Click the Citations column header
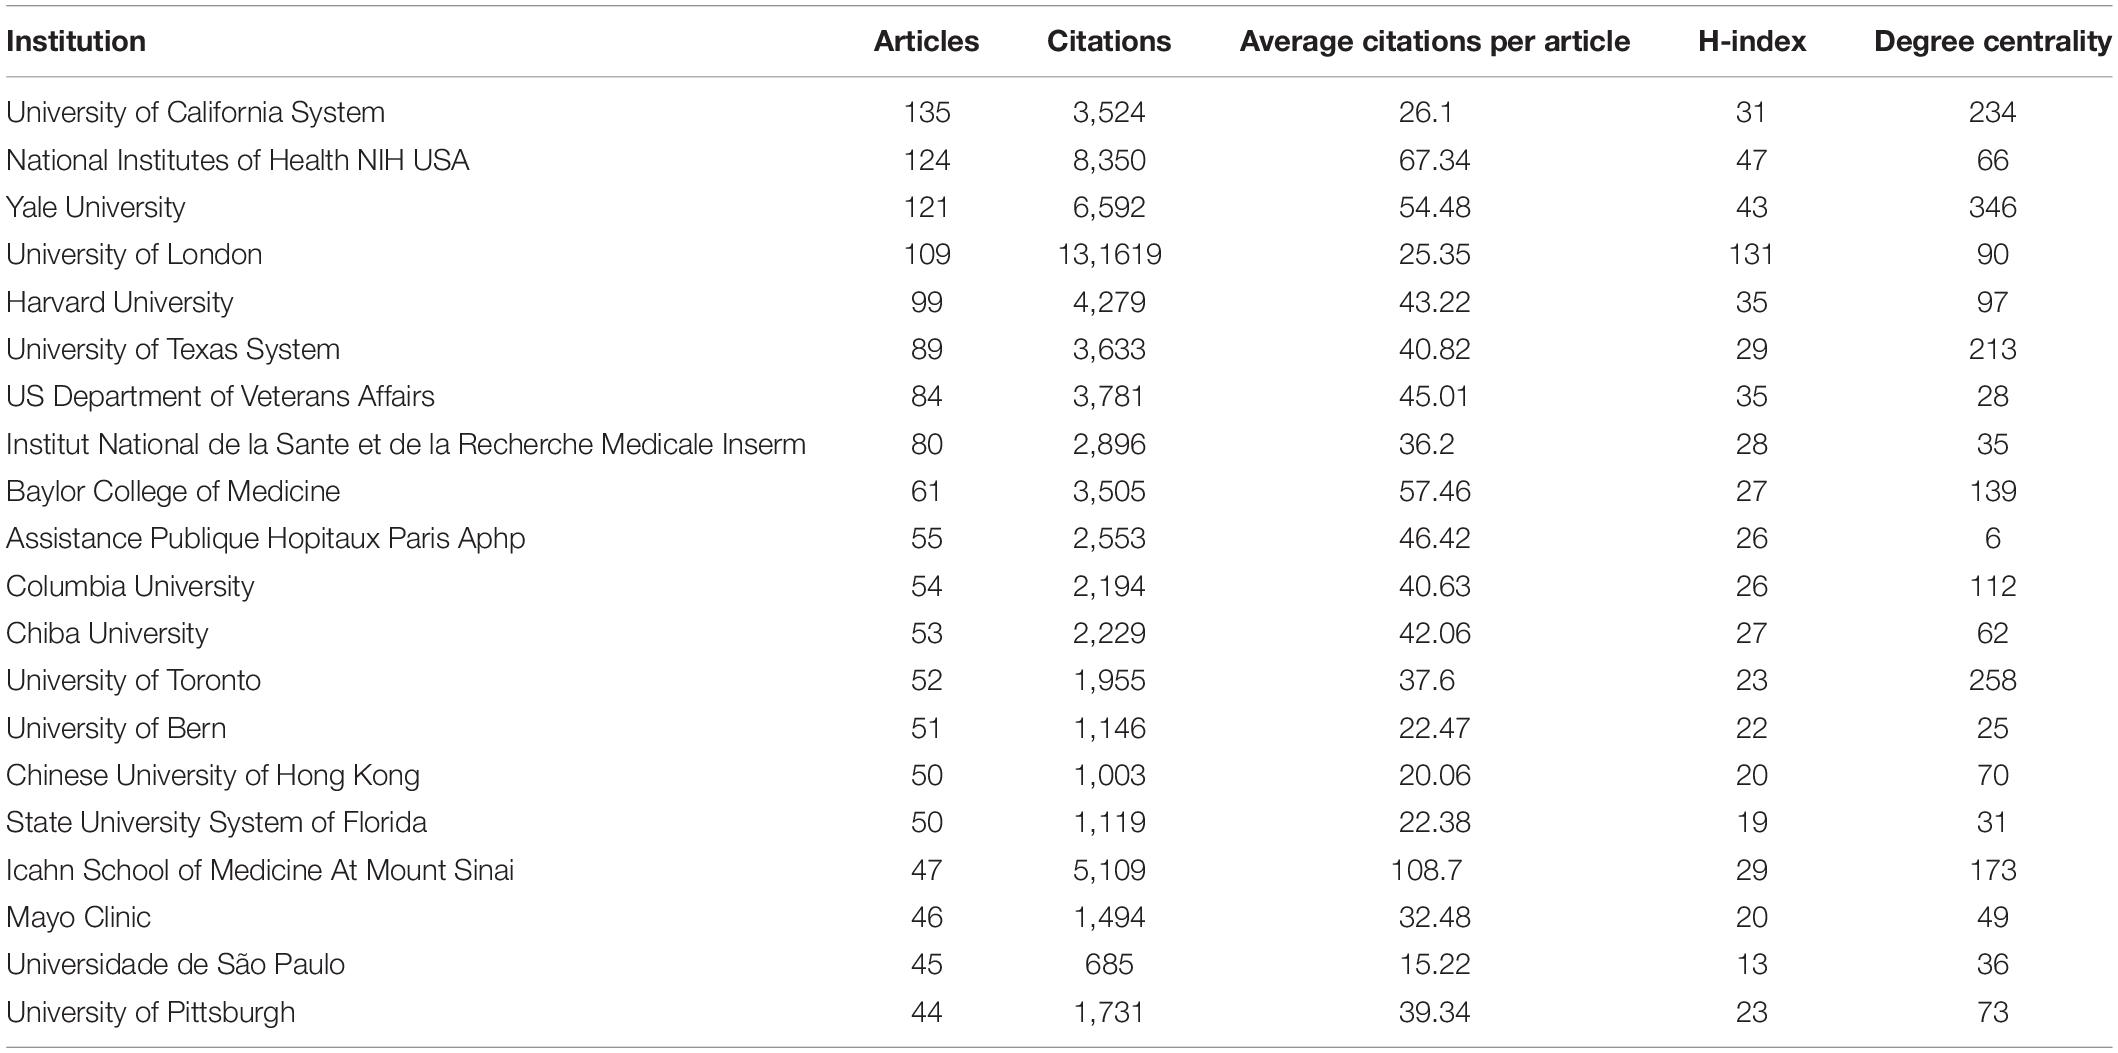Viewport: 2118px width, 1053px height. pyautogui.click(x=1109, y=41)
